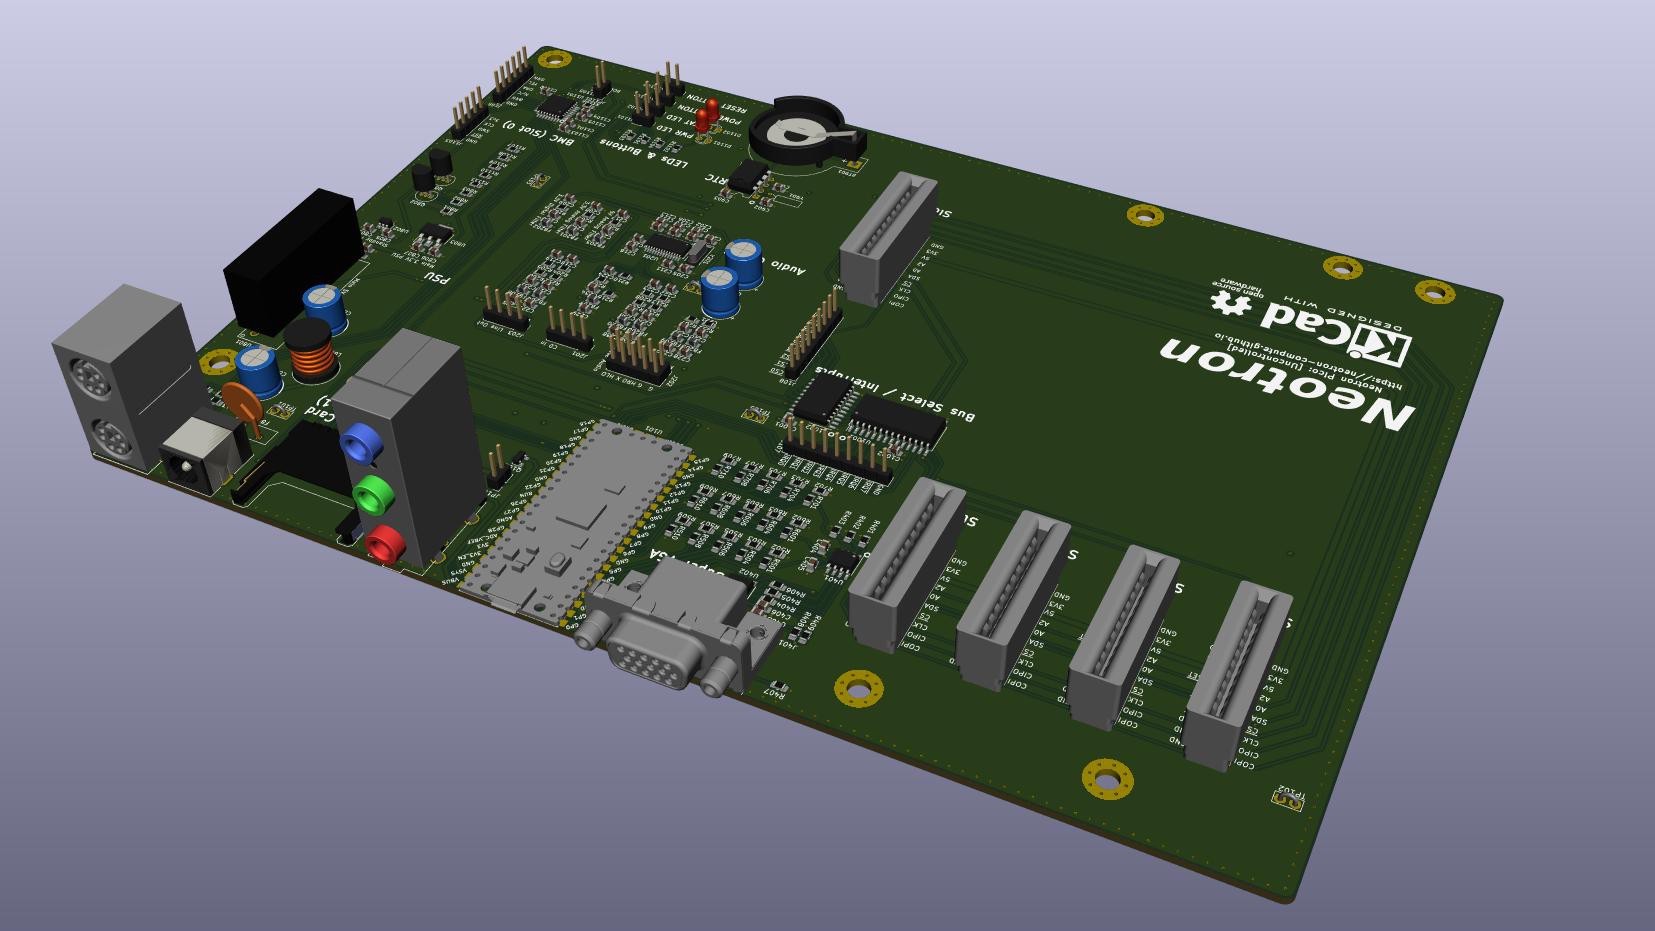Viewport: 1655px width, 931px height.
Task: Click the large black PSU block component
Action: tap(290, 262)
